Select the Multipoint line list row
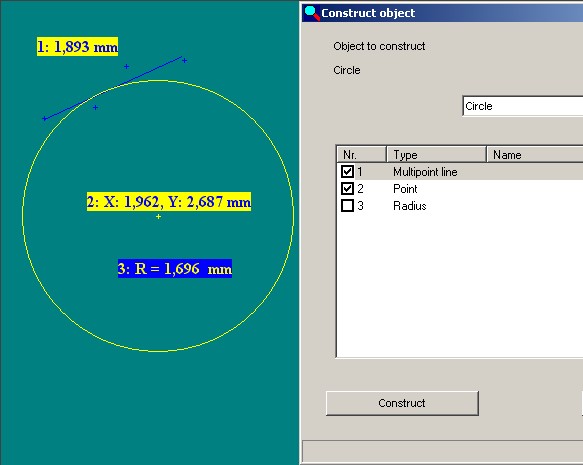The height and width of the screenshot is (465, 583). (460, 172)
